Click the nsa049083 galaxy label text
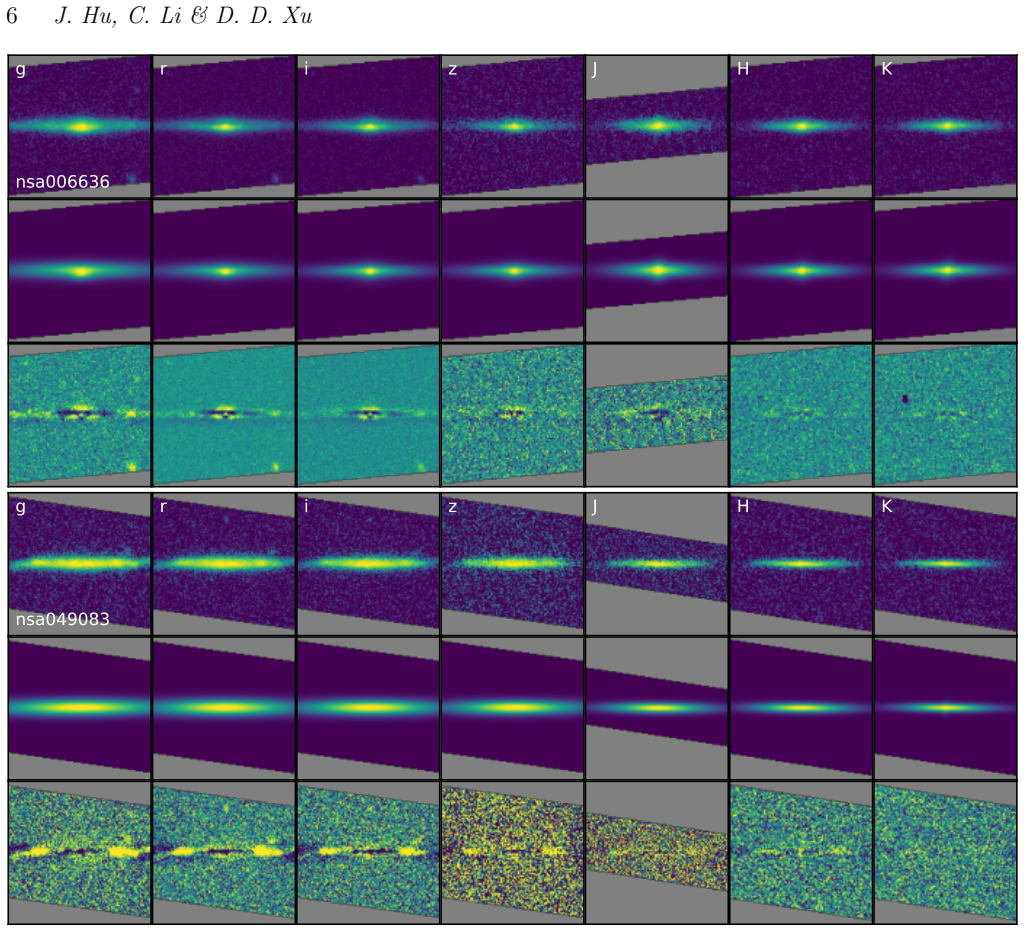Image resolution: width=1024 pixels, height=932 pixels. click(x=63, y=619)
